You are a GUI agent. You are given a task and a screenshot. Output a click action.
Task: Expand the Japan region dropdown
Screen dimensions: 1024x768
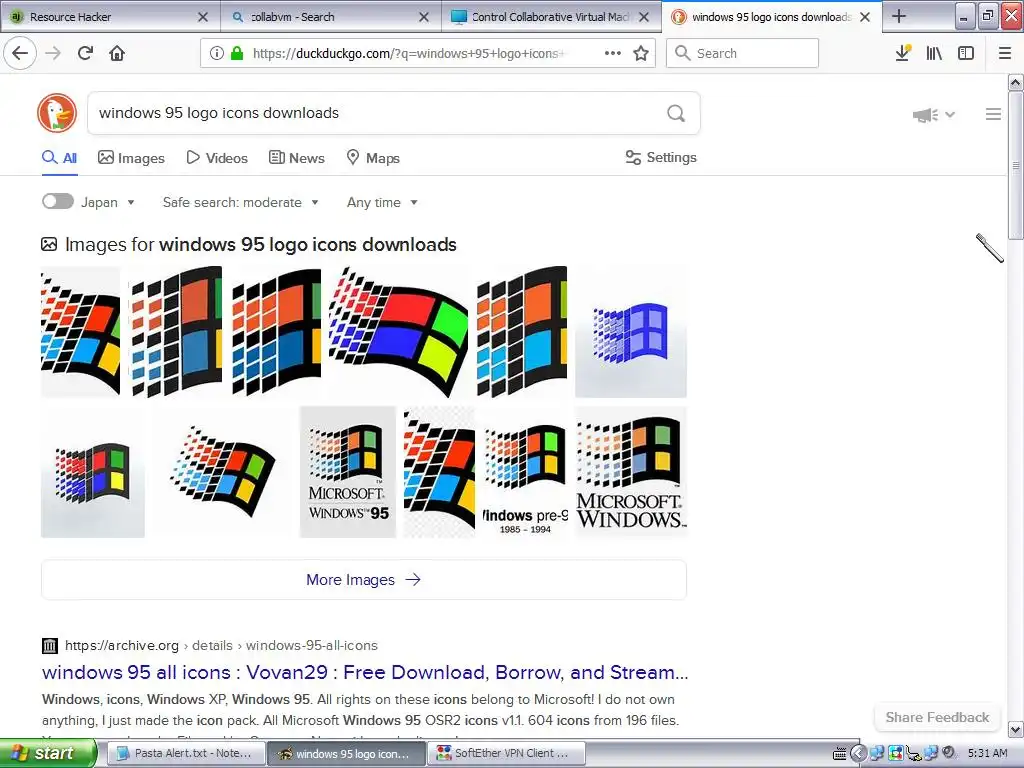coord(108,202)
